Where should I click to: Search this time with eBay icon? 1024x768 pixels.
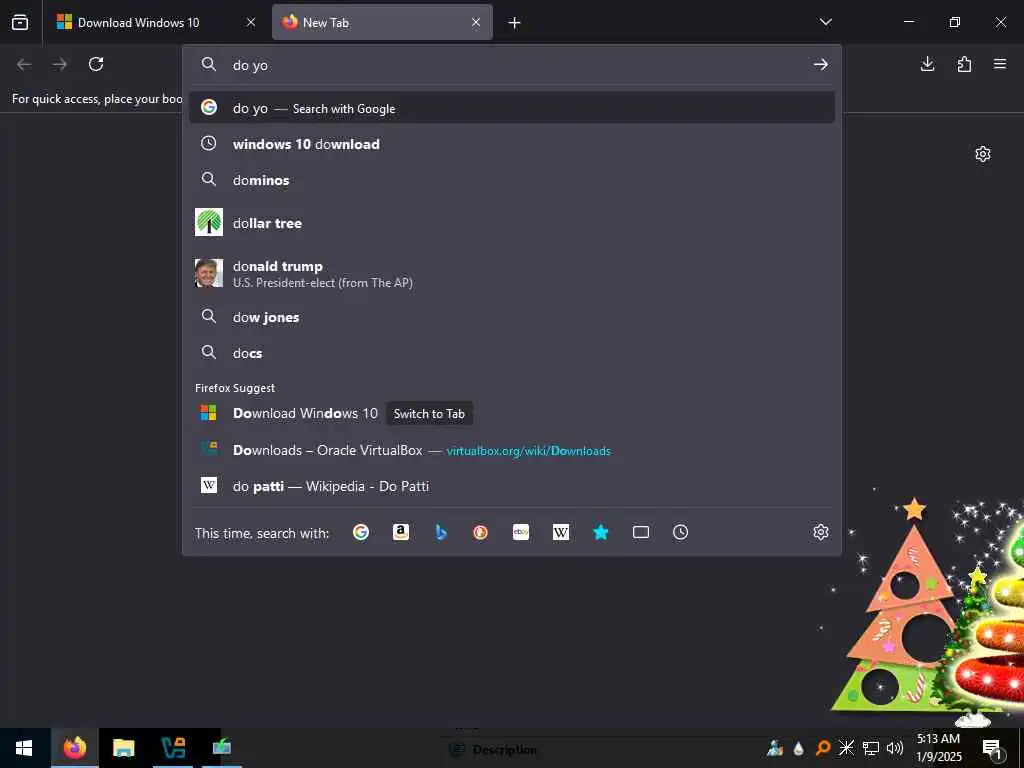[521, 532]
